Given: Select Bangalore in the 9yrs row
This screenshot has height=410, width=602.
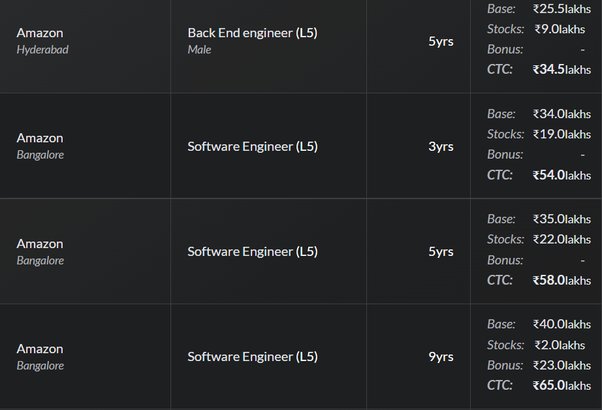Looking at the screenshot, I should tap(40, 366).
